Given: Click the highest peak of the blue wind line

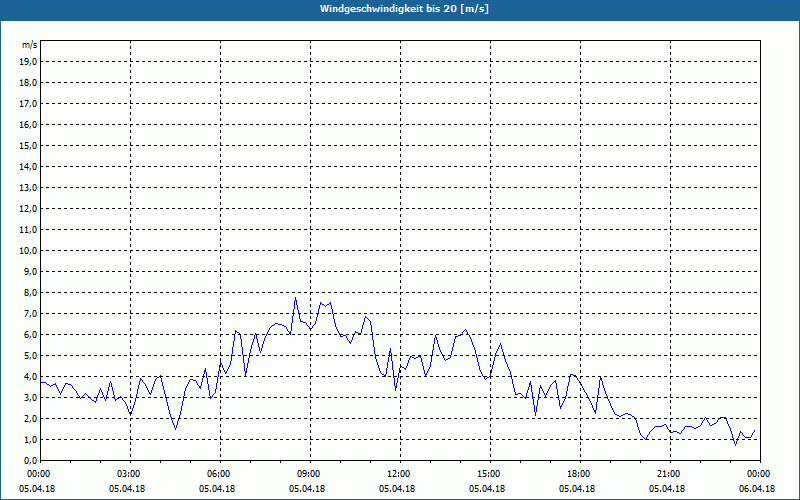Looking at the screenshot, I should [295, 298].
